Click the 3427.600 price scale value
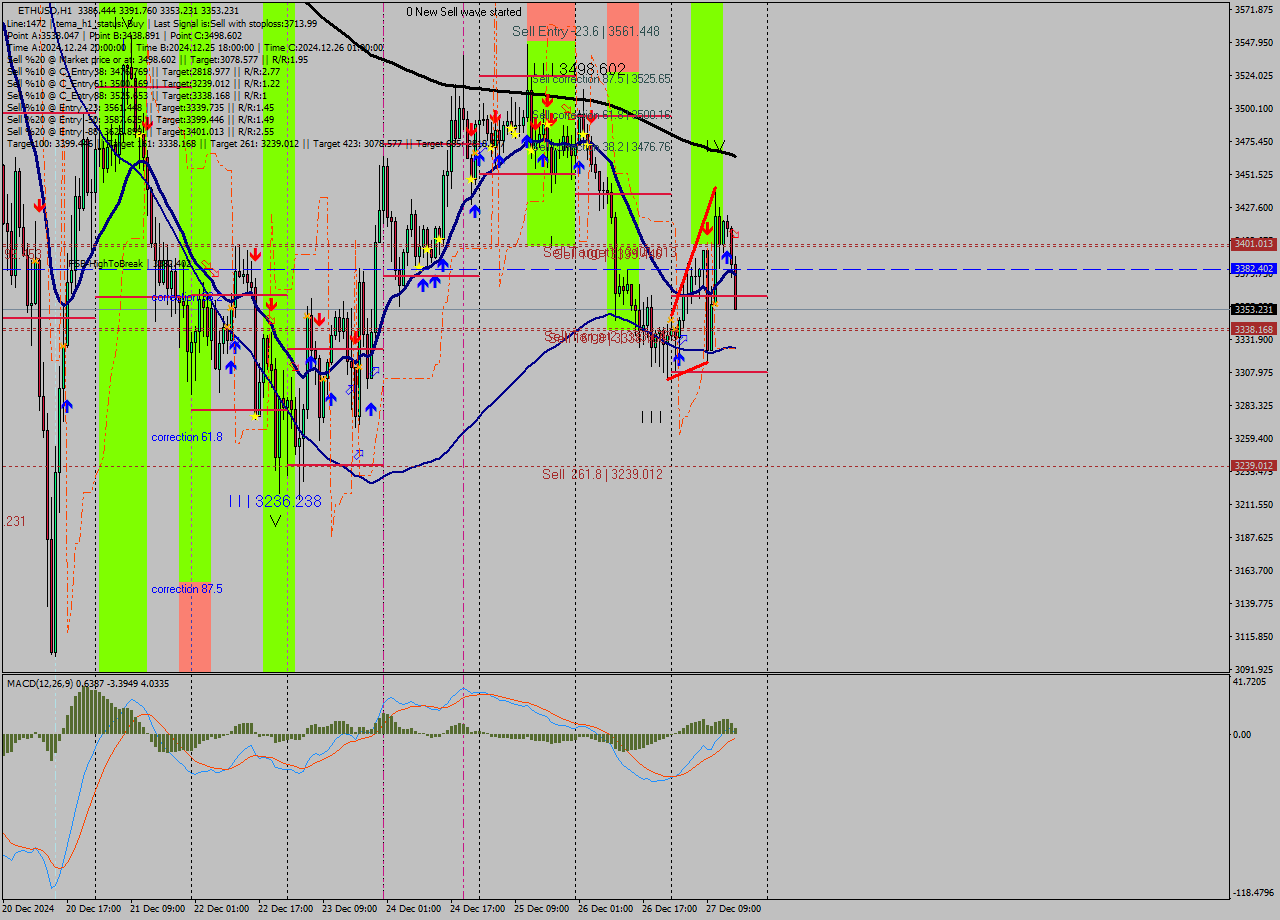Screen dimensions: 1280x920 1253,208
